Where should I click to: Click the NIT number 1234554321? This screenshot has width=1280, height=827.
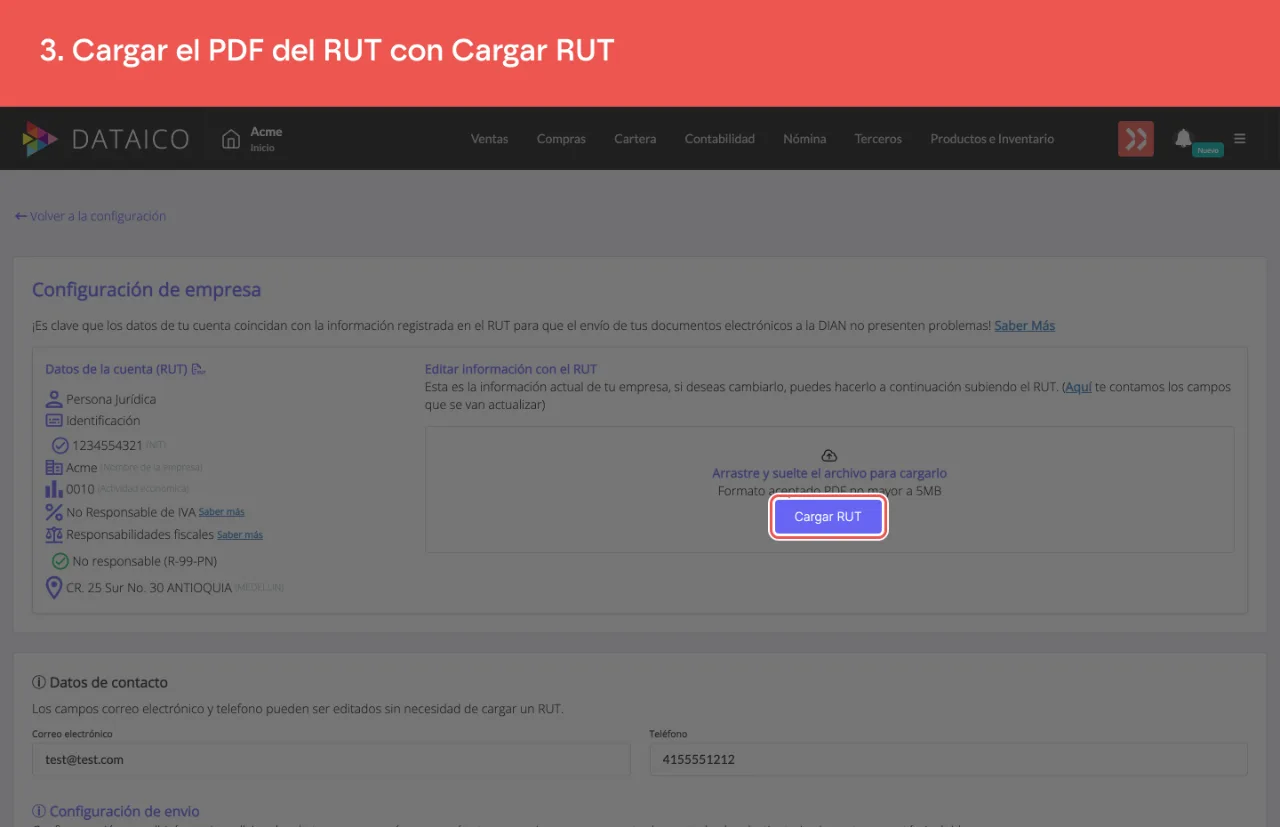(x=108, y=445)
